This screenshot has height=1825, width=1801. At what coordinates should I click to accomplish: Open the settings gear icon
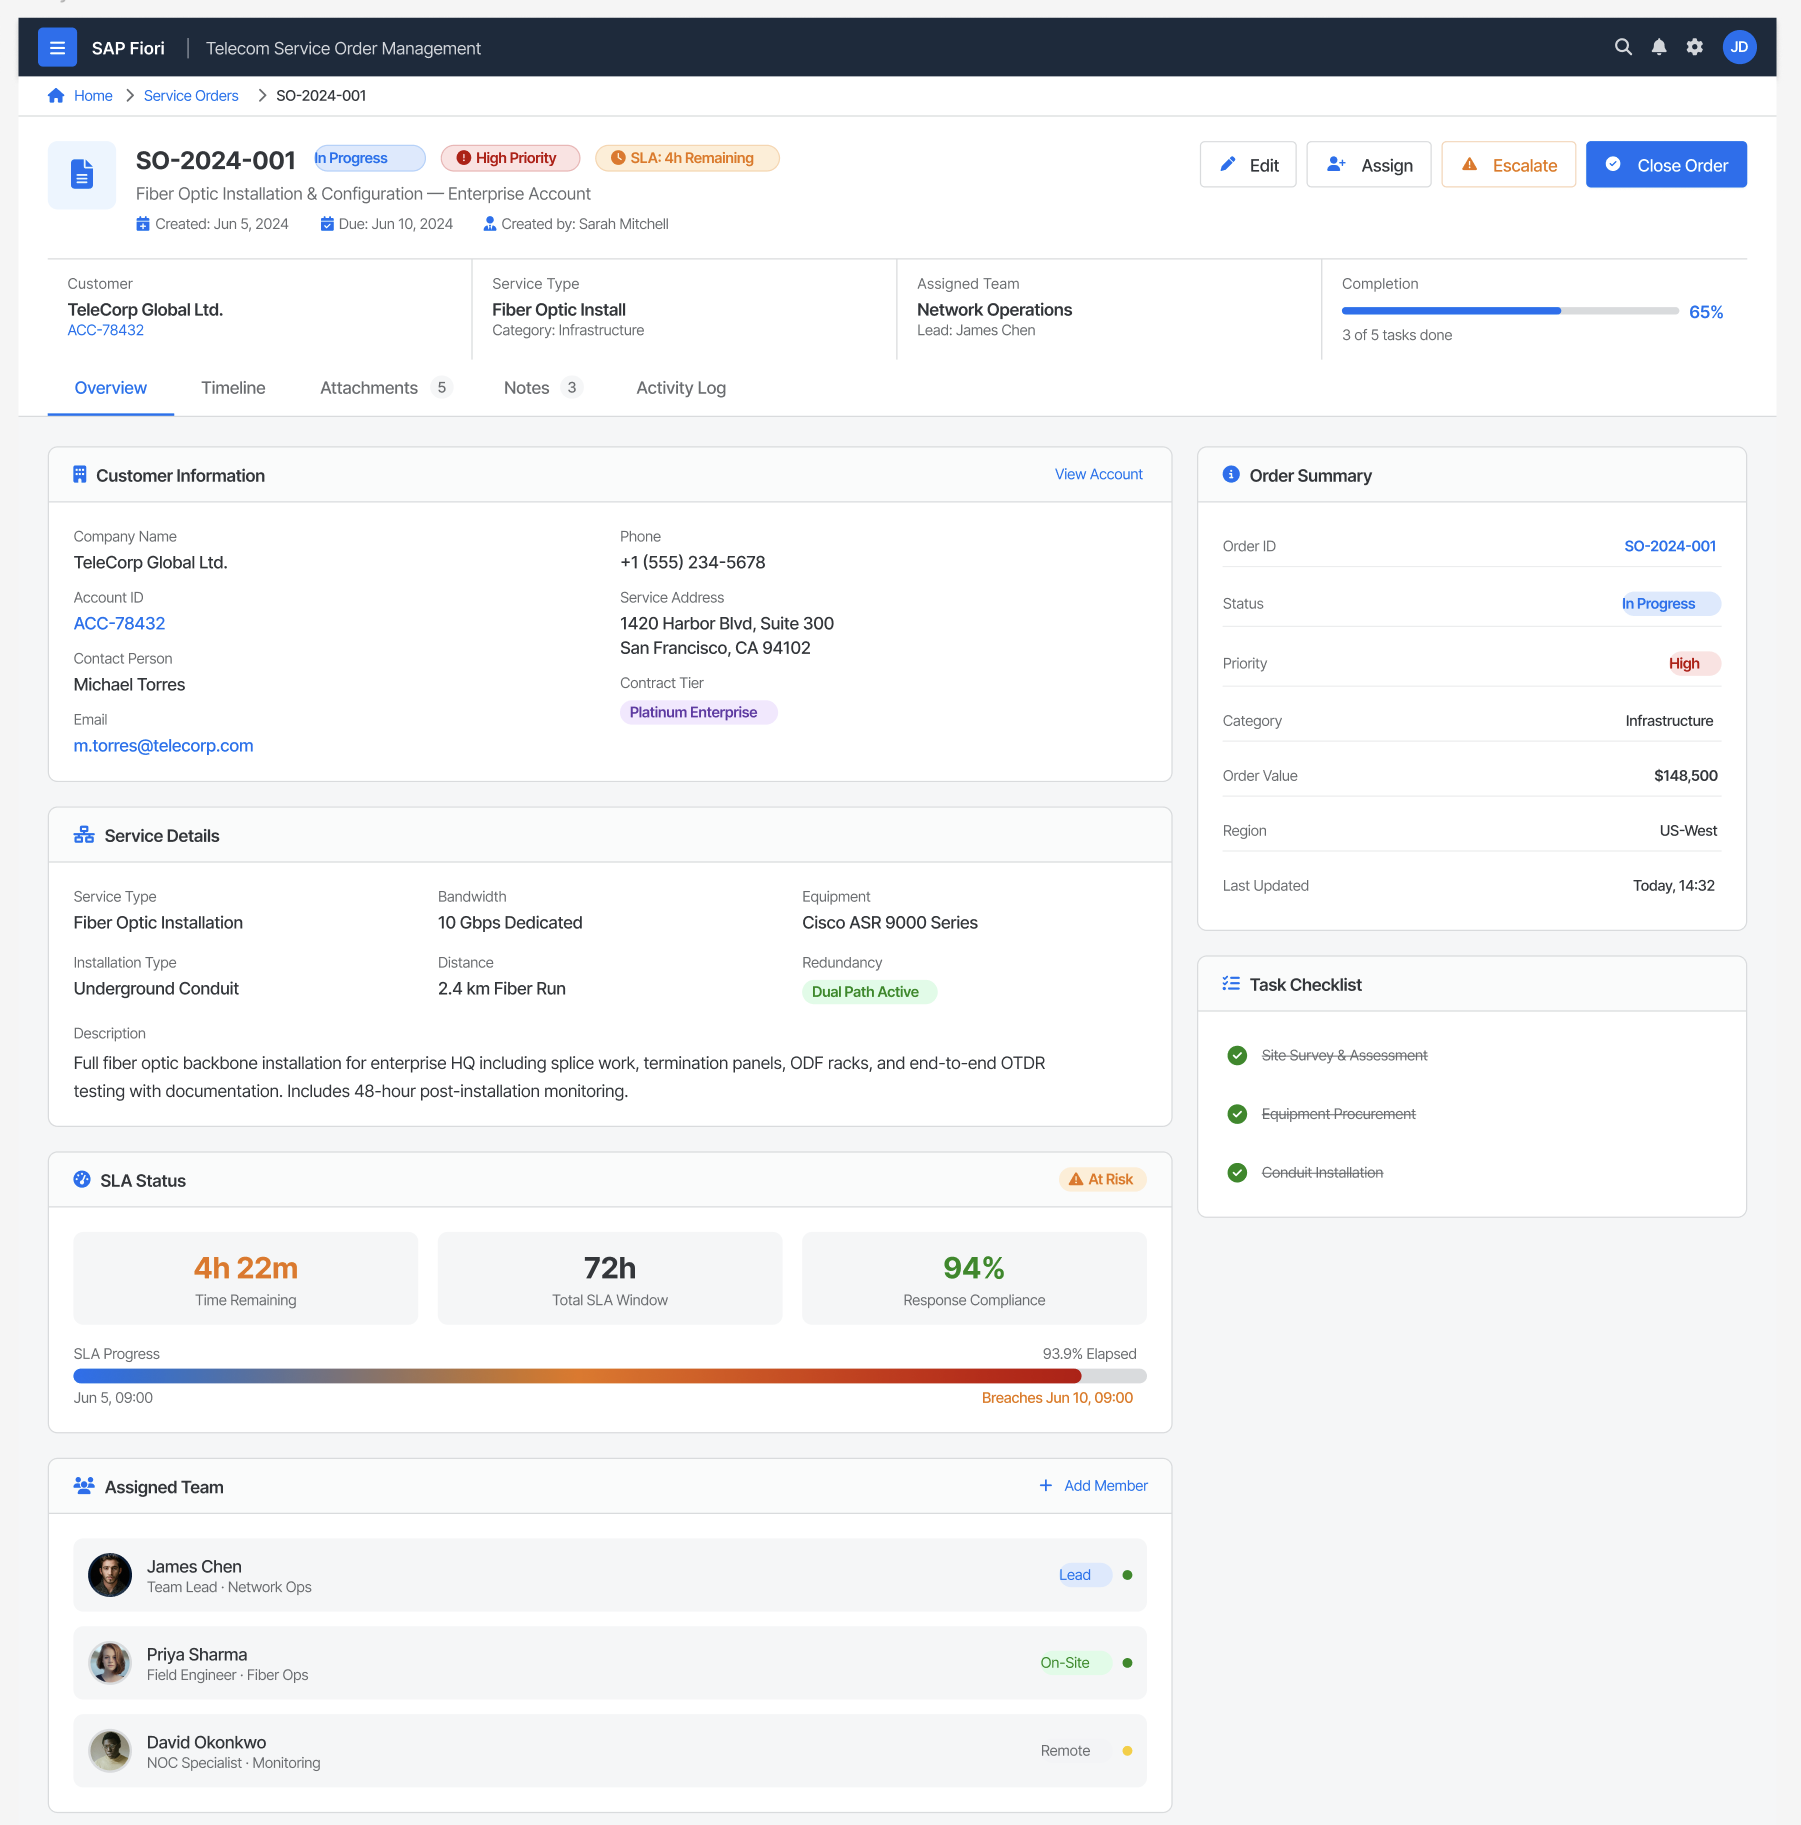pos(1695,47)
